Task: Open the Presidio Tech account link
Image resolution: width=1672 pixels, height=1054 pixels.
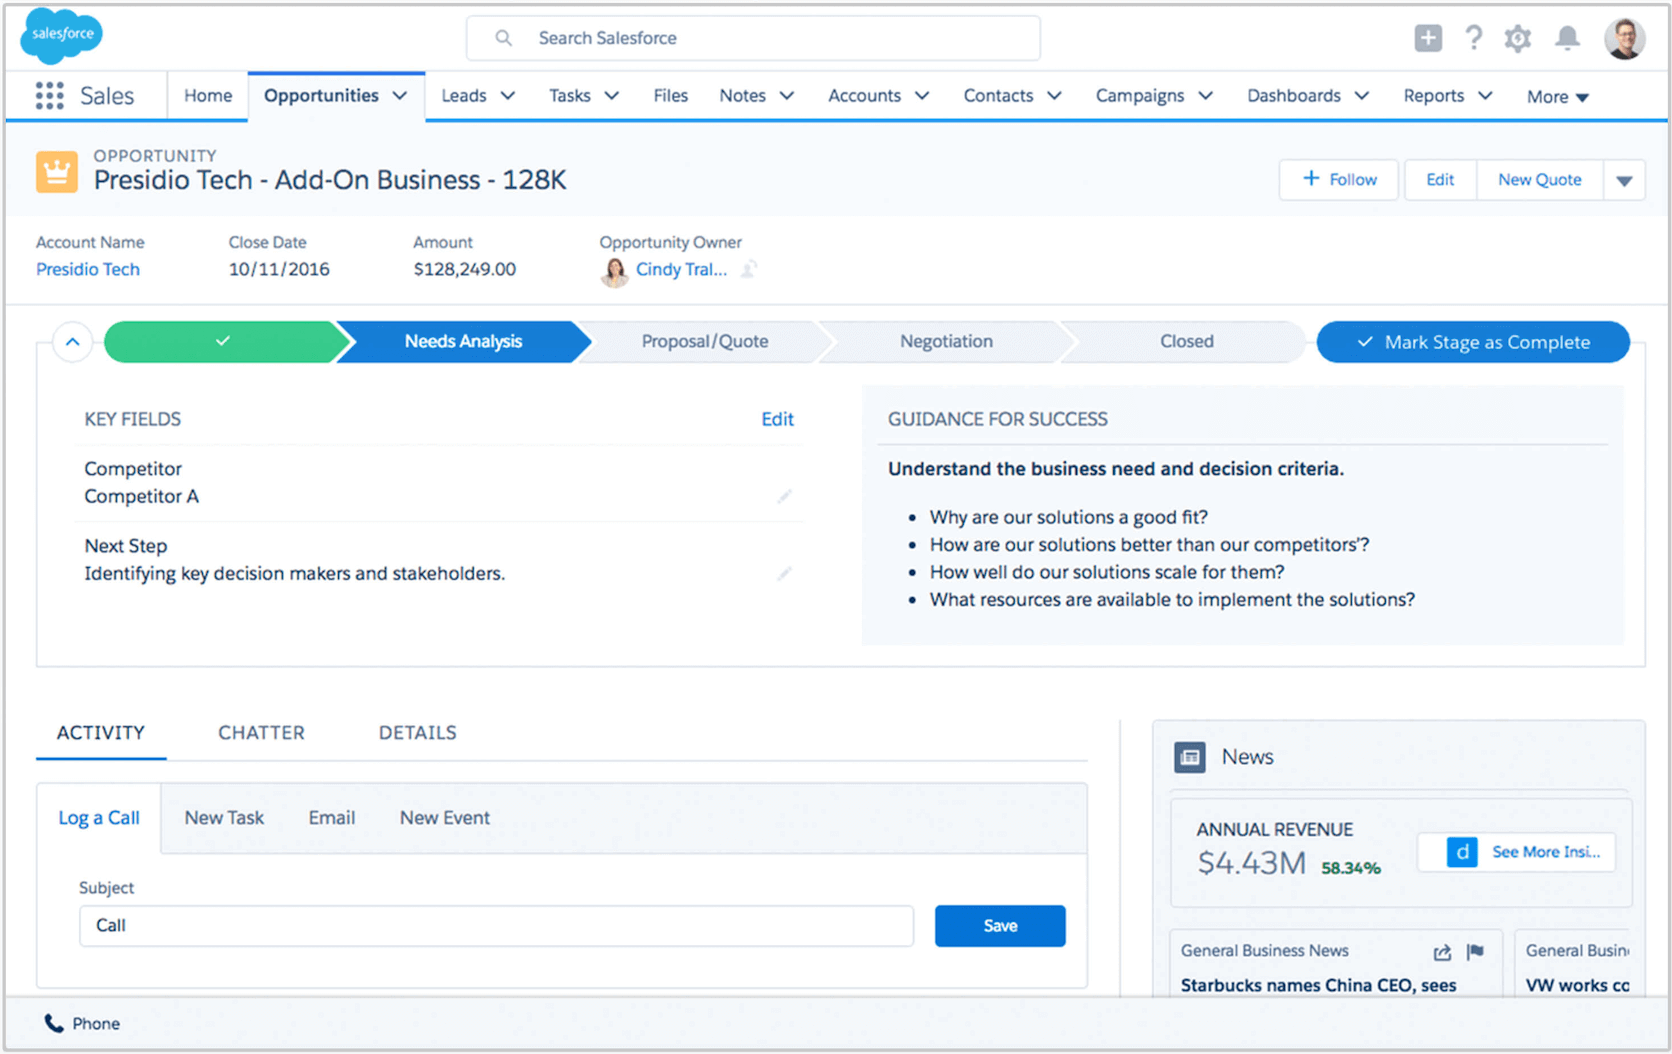Action: [87, 269]
